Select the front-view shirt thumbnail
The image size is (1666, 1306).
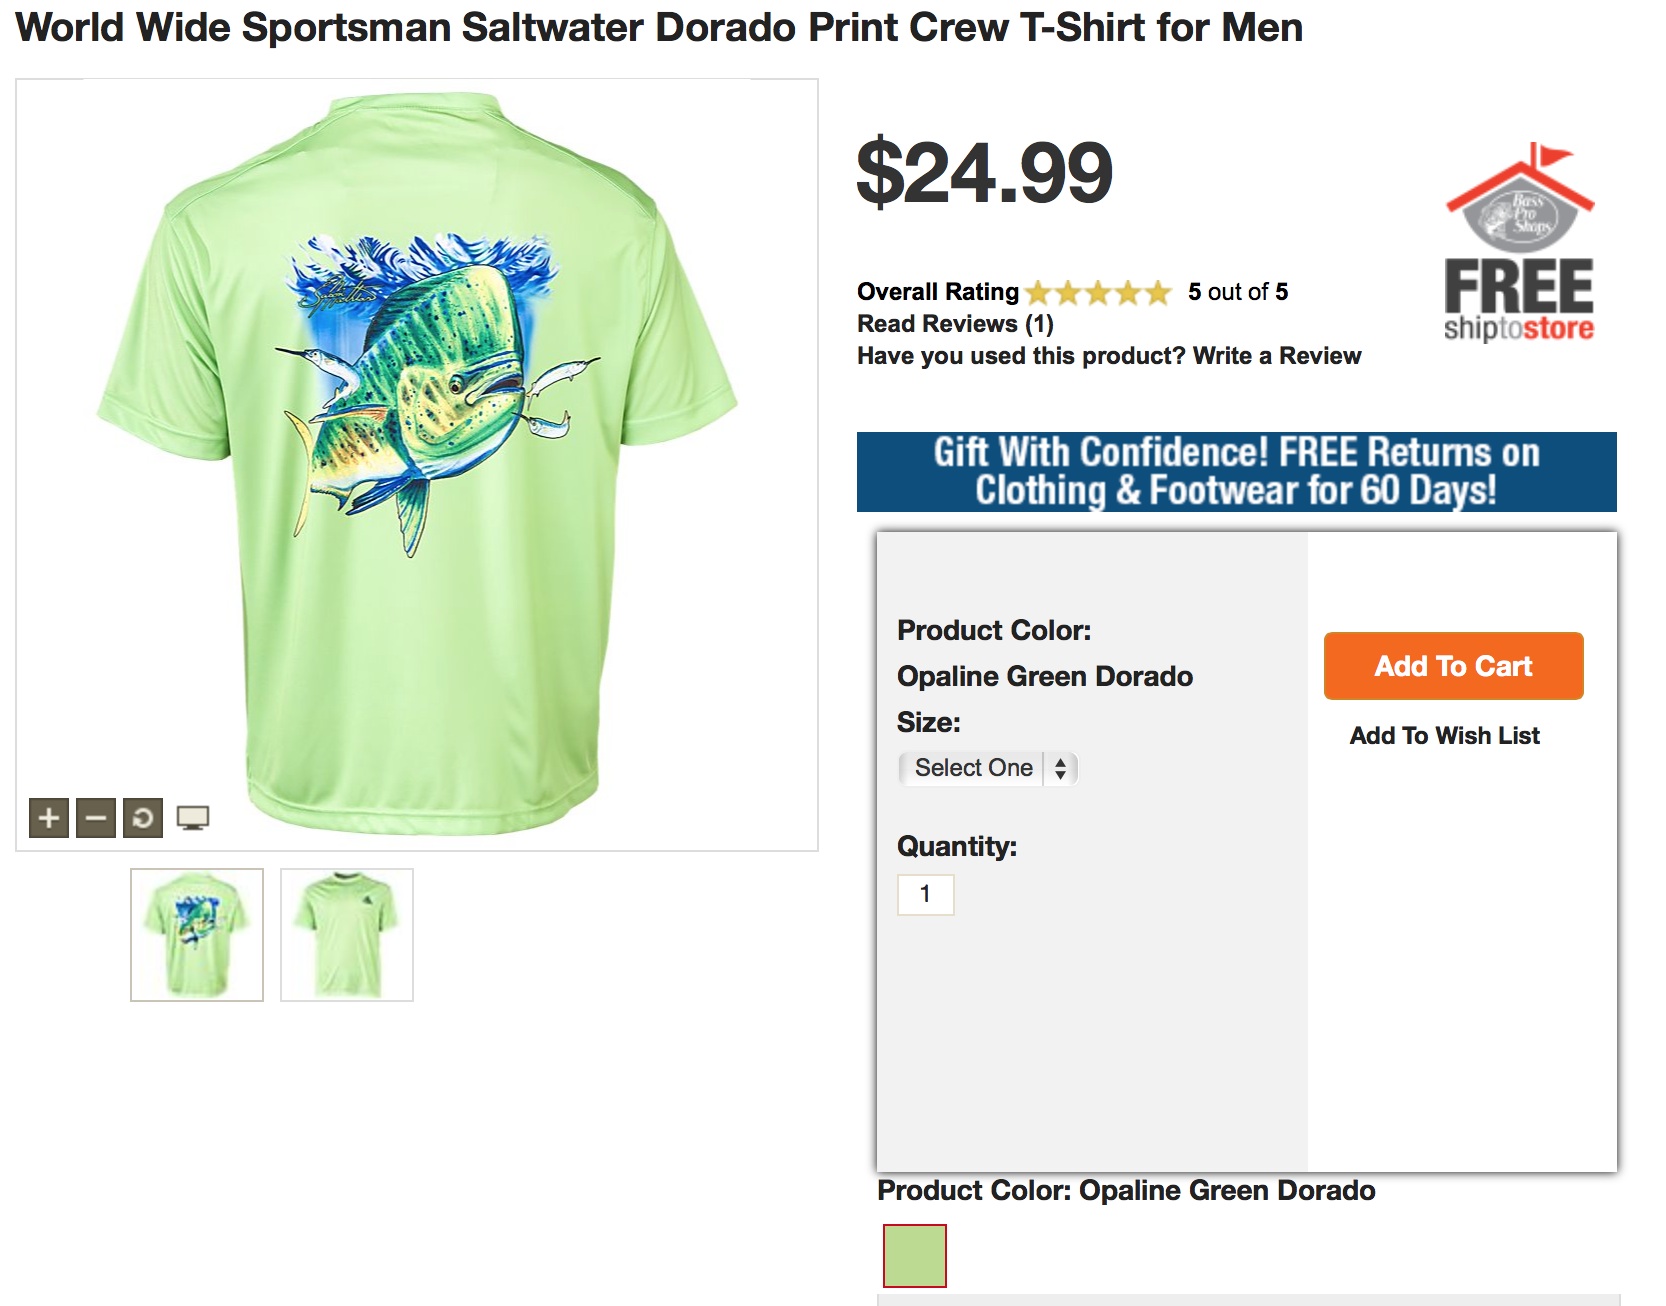[x=346, y=934]
